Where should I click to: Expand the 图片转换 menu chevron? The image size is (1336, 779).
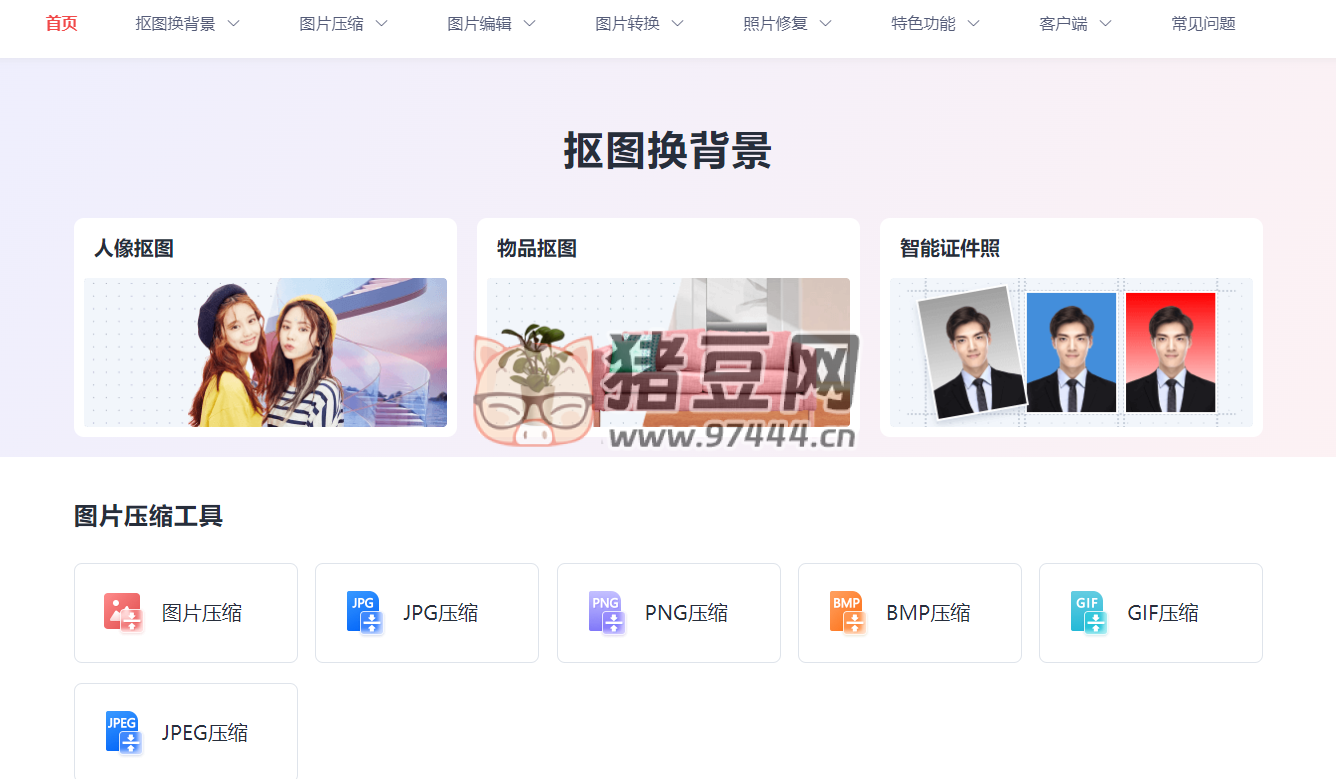[x=677, y=23]
